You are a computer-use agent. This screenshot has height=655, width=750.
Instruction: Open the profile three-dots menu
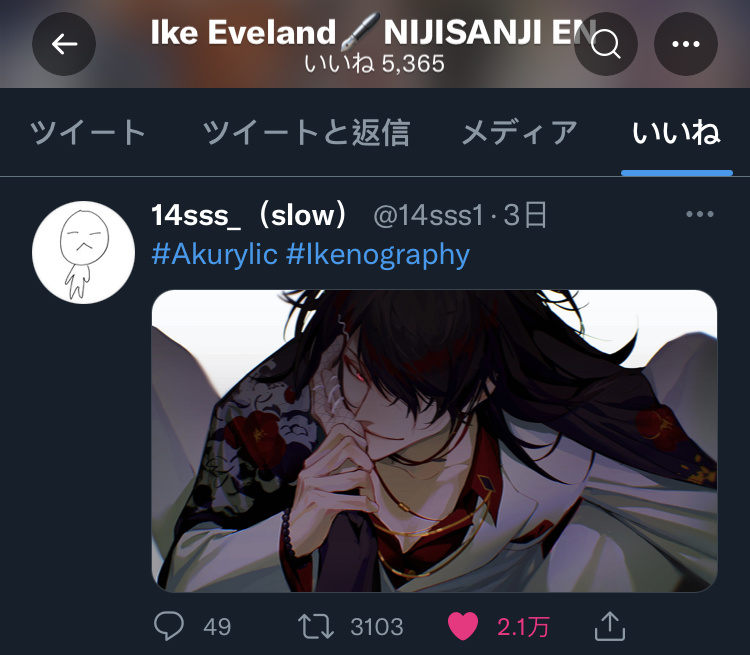(x=685, y=44)
